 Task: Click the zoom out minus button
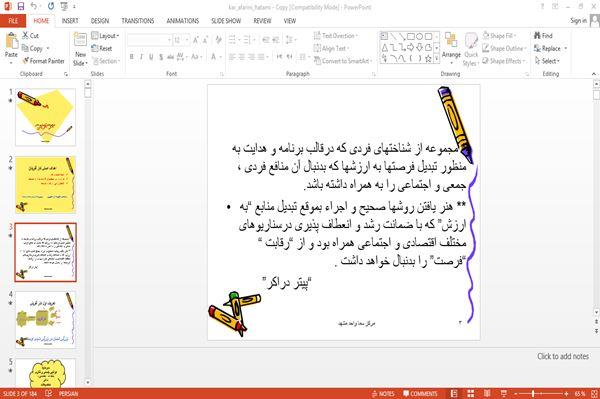515,393
